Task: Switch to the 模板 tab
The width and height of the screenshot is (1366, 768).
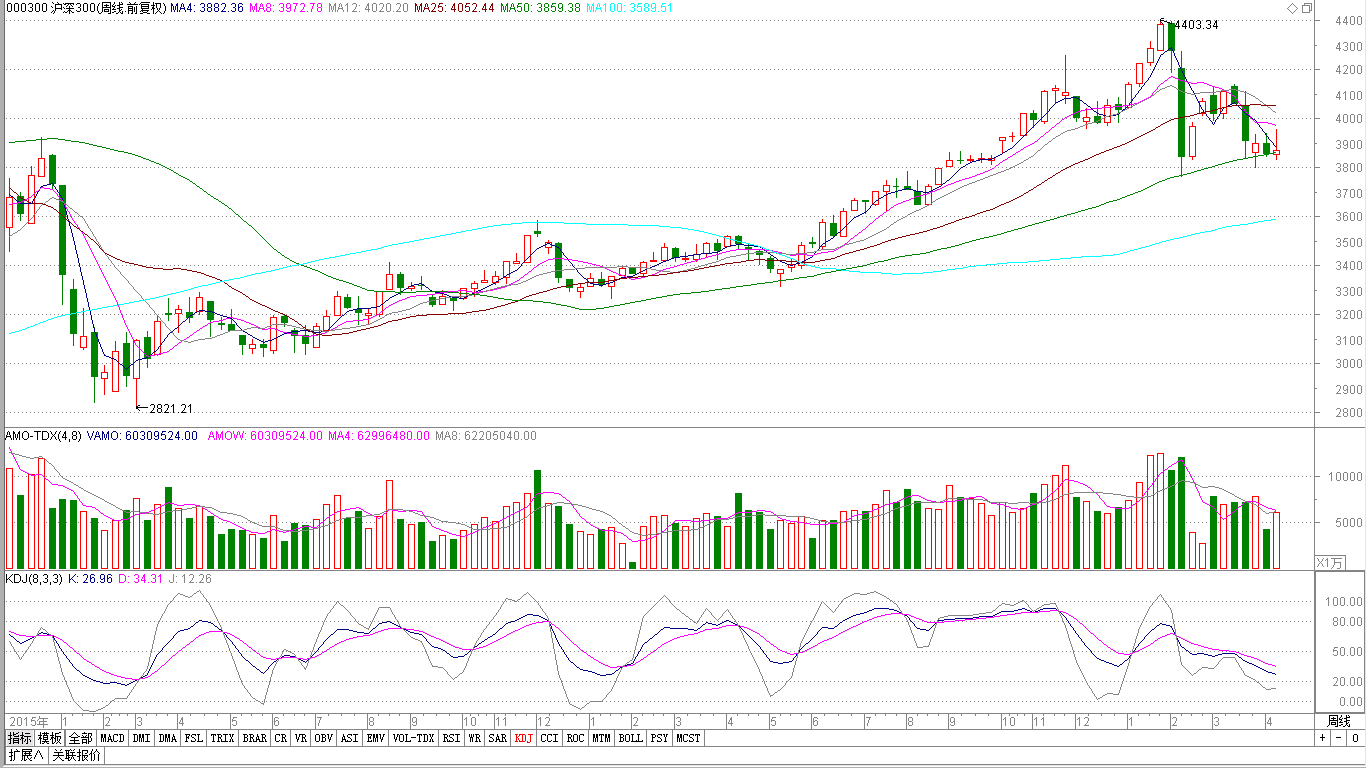Action: coord(50,738)
